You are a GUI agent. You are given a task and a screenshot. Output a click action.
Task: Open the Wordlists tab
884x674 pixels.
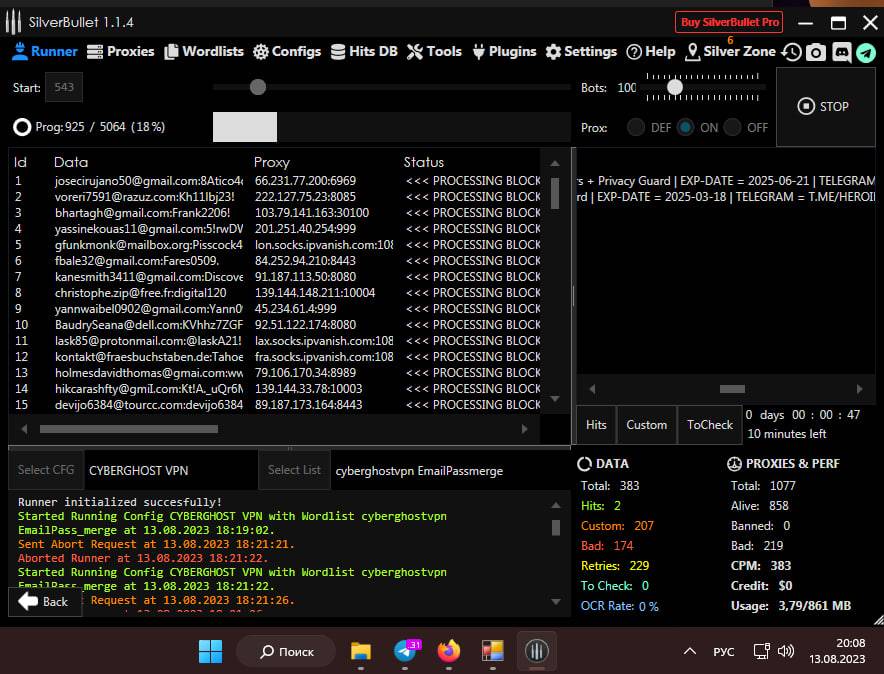(x=205, y=51)
